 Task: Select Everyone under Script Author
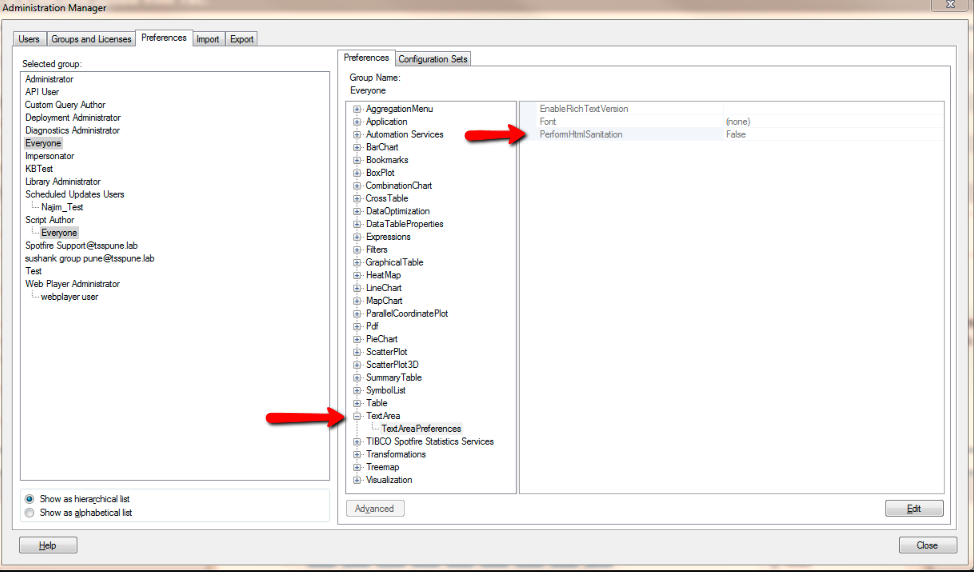click(x=59, y=233)
